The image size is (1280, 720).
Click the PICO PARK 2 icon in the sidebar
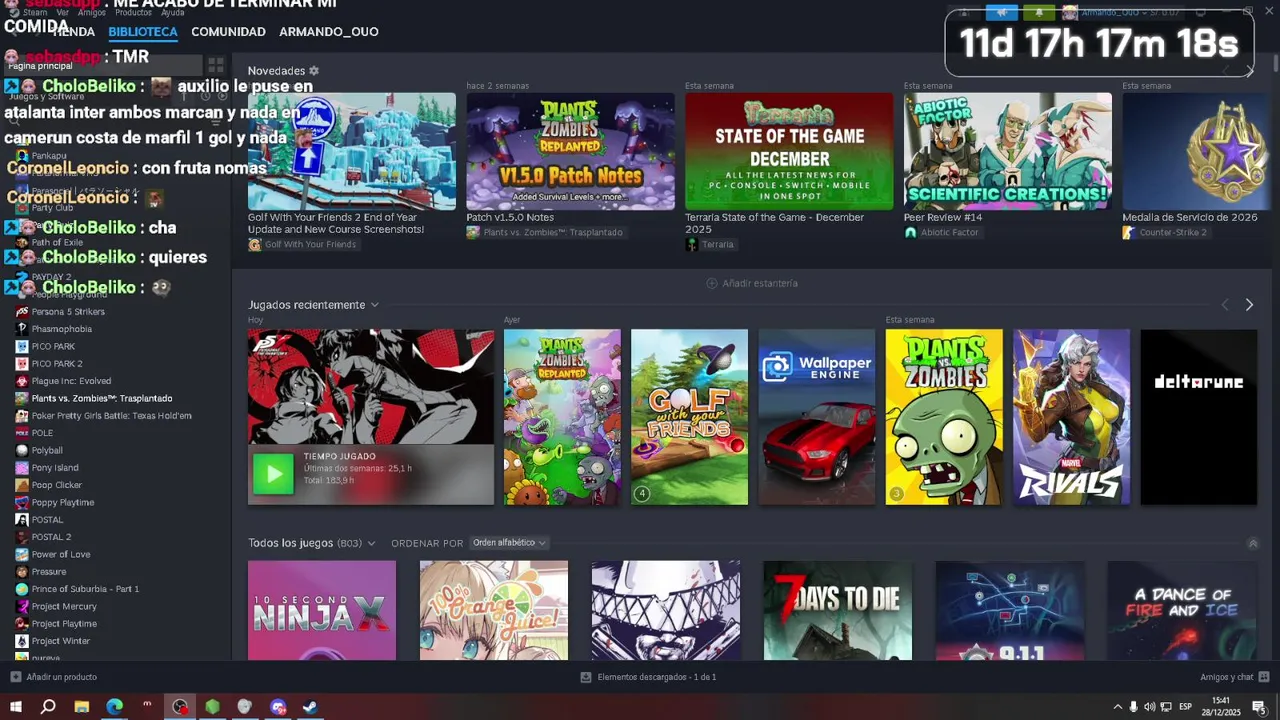pyautogui.click(x=22, y=364)
